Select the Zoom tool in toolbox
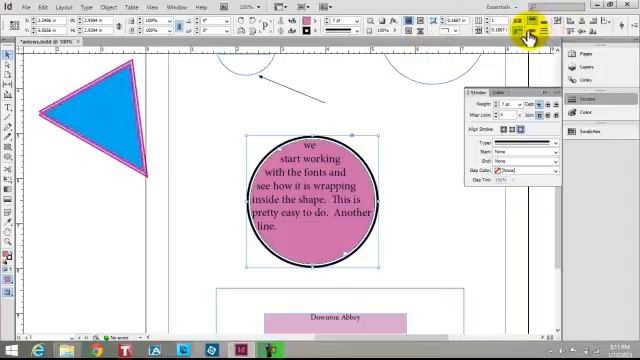This screenshot has width=640, height=360. coord(7,242)
